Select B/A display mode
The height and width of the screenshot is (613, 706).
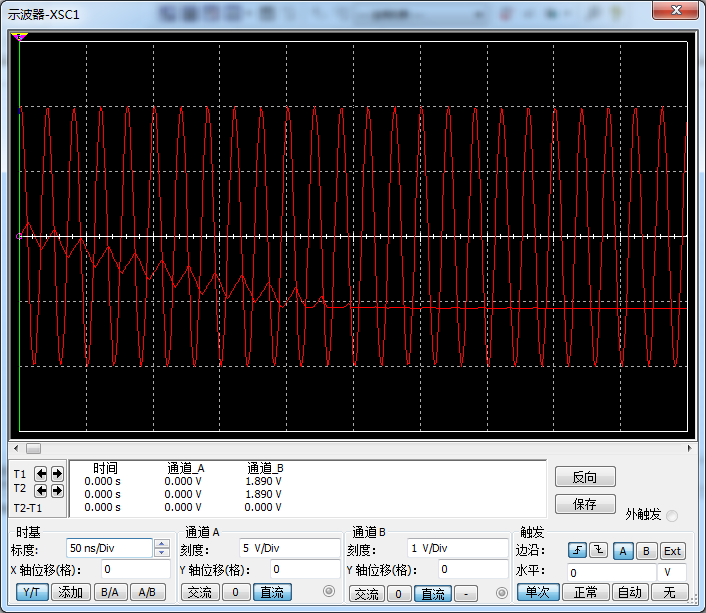110,592
